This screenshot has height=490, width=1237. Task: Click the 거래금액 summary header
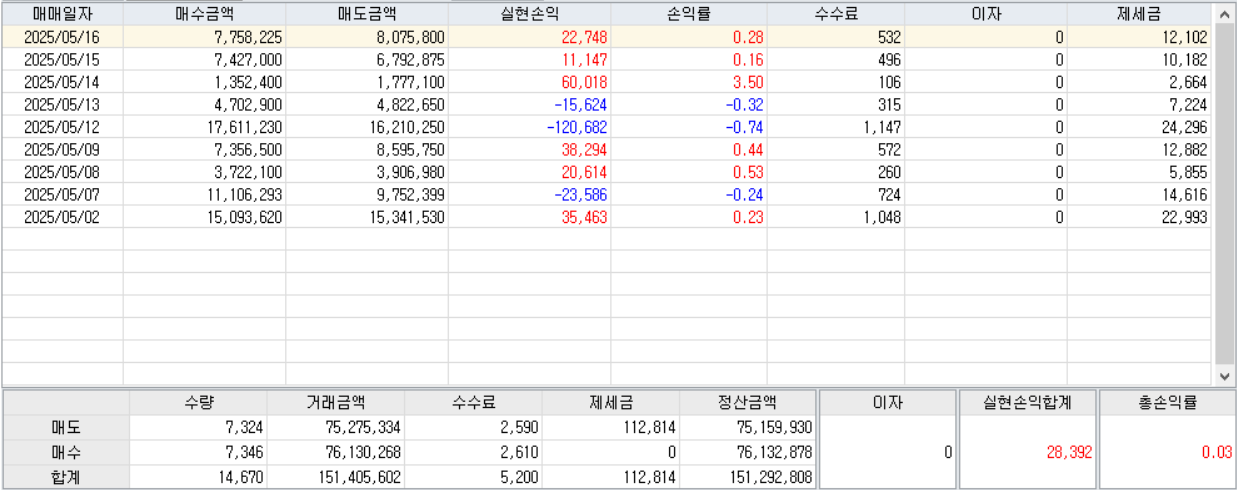pyautogui.click(x=336, y=403)
